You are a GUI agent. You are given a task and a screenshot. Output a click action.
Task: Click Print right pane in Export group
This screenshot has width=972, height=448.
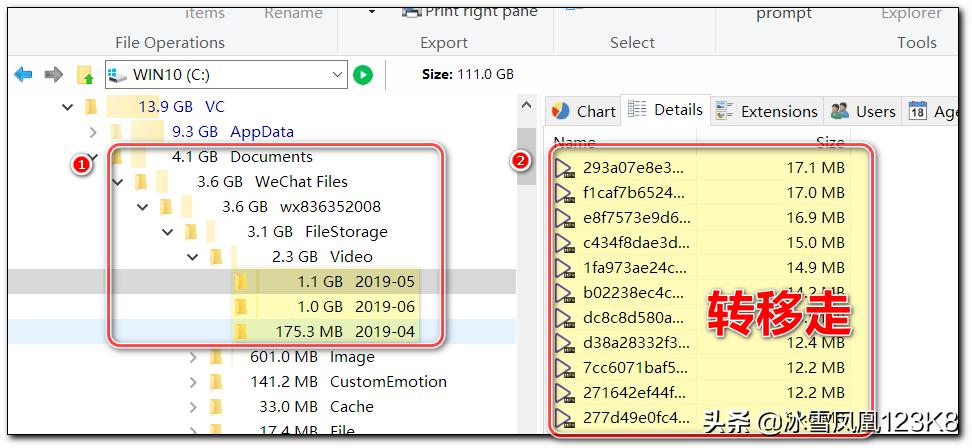tap(469, 11)
